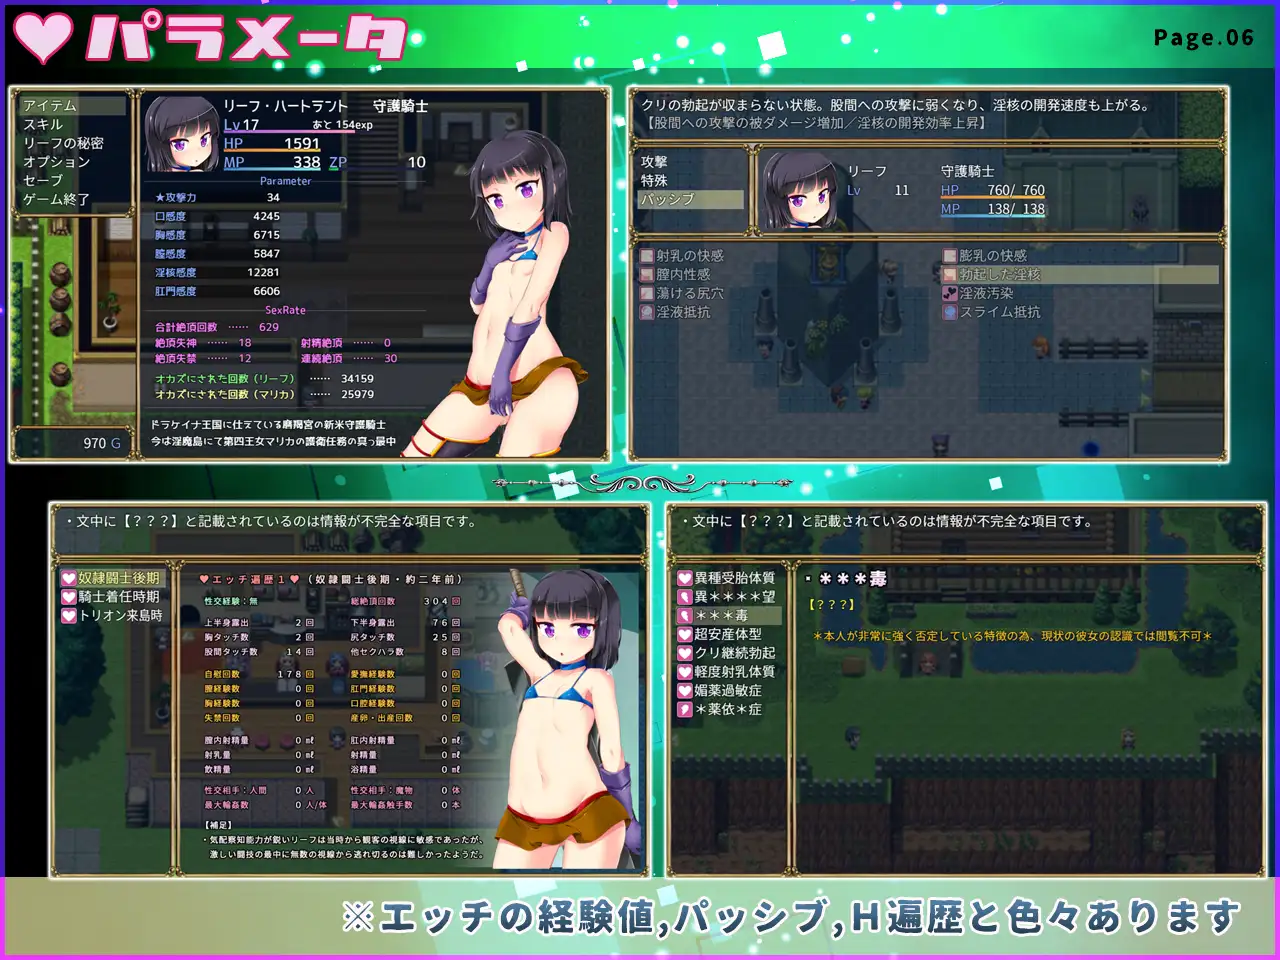Open the アイテム menu entry
This screenshot has width=1280, height=960.
click(x=53, y=104)
